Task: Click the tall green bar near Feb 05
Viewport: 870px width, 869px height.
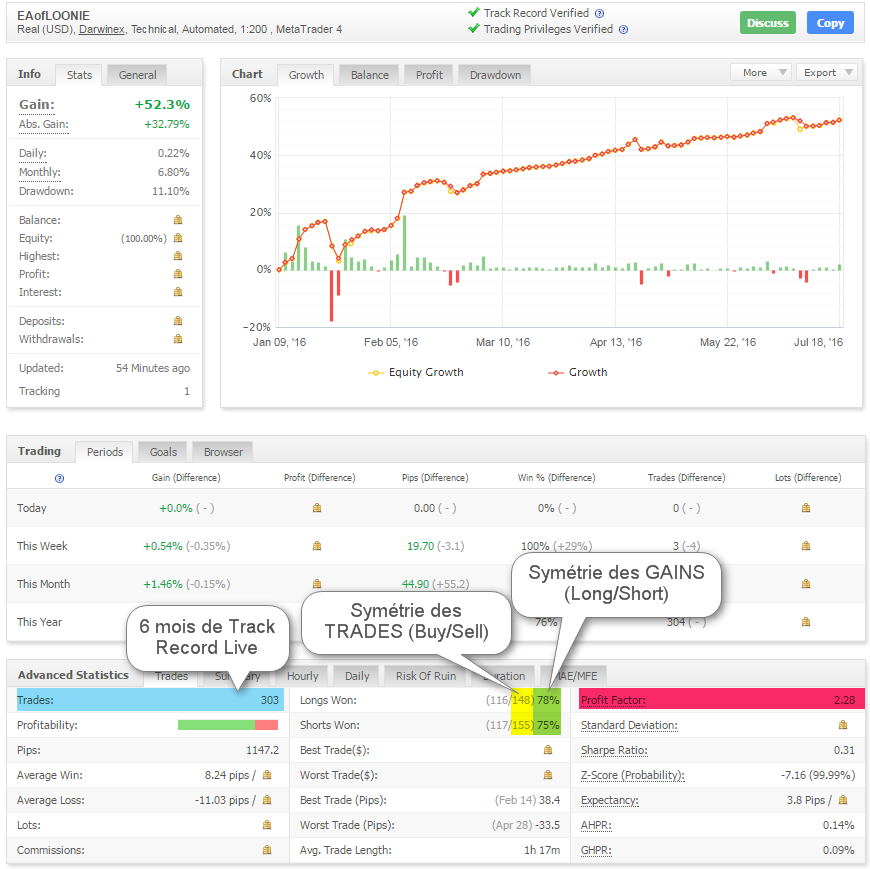Action: (404, 242)
